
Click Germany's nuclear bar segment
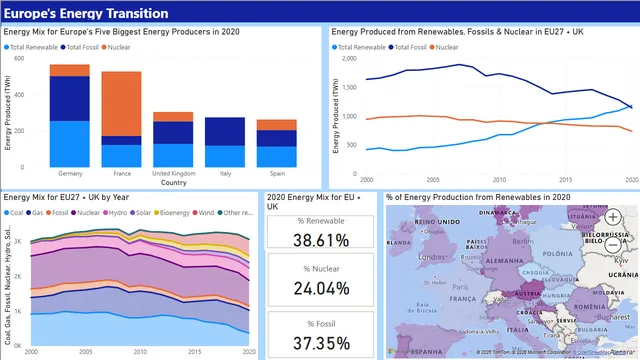click(x=70, y=70)
